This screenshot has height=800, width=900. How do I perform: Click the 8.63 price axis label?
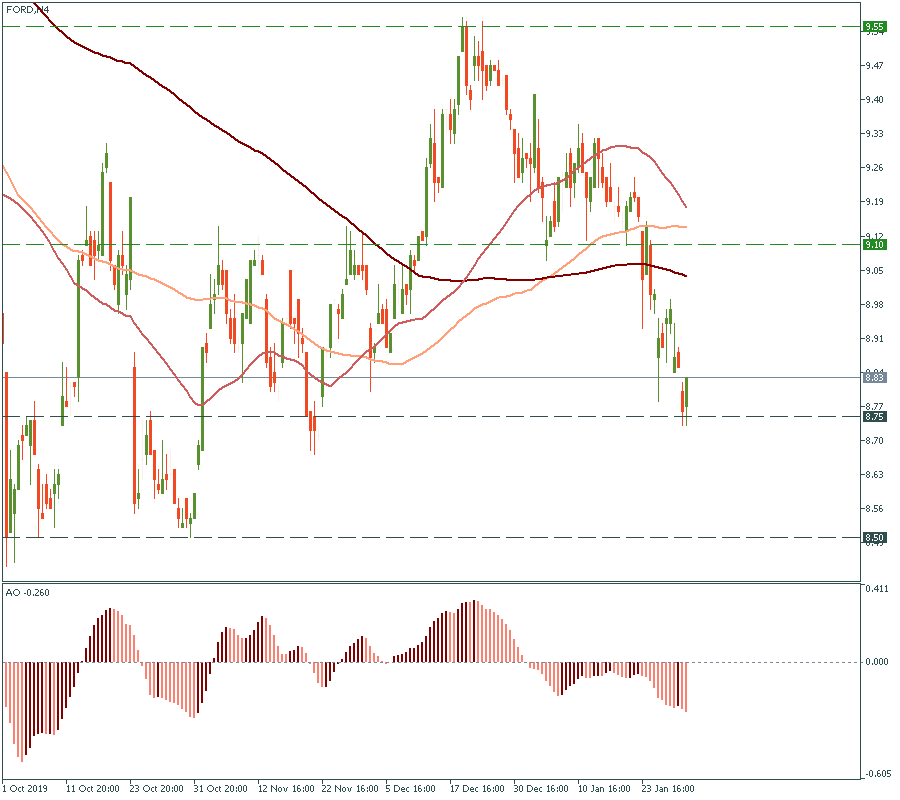pyautogui.click(x=875, y=474)
